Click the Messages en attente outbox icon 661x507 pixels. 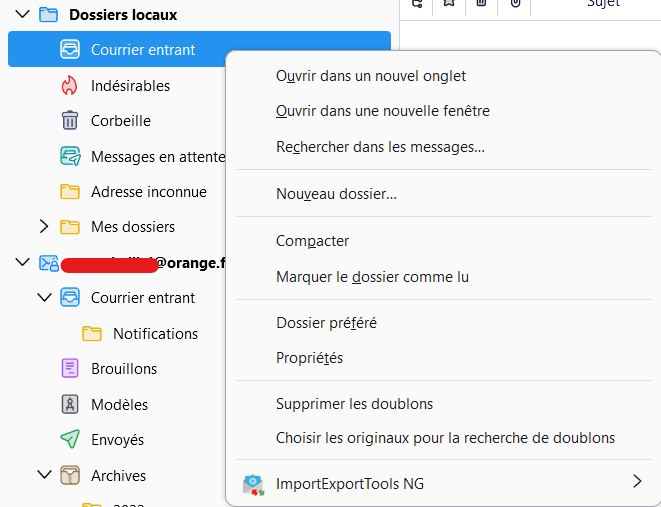(70, 156)
